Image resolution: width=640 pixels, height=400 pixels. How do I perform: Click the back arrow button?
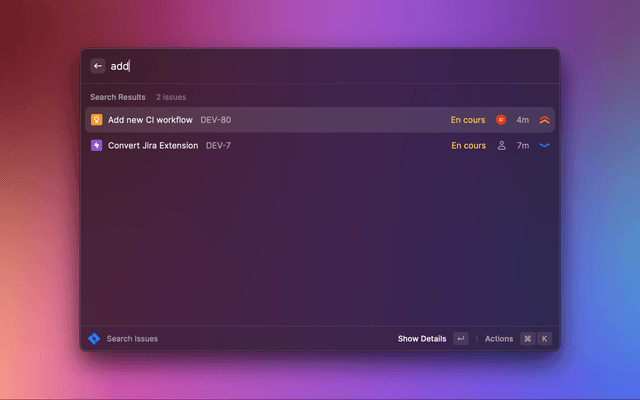coord(98,66)
